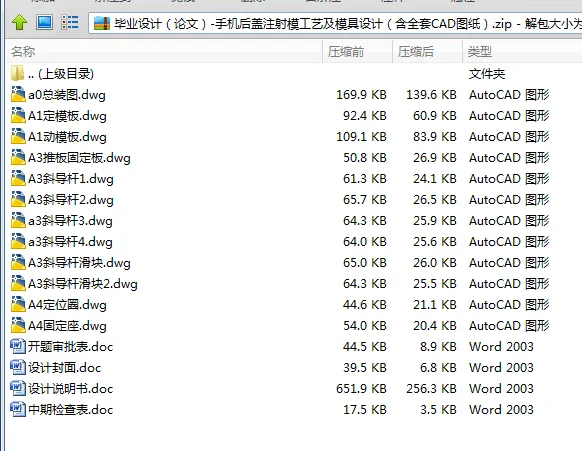Click the Word icon of 设计说明书.doc
This screenshot has width=582, height=451.
[18, 388]
